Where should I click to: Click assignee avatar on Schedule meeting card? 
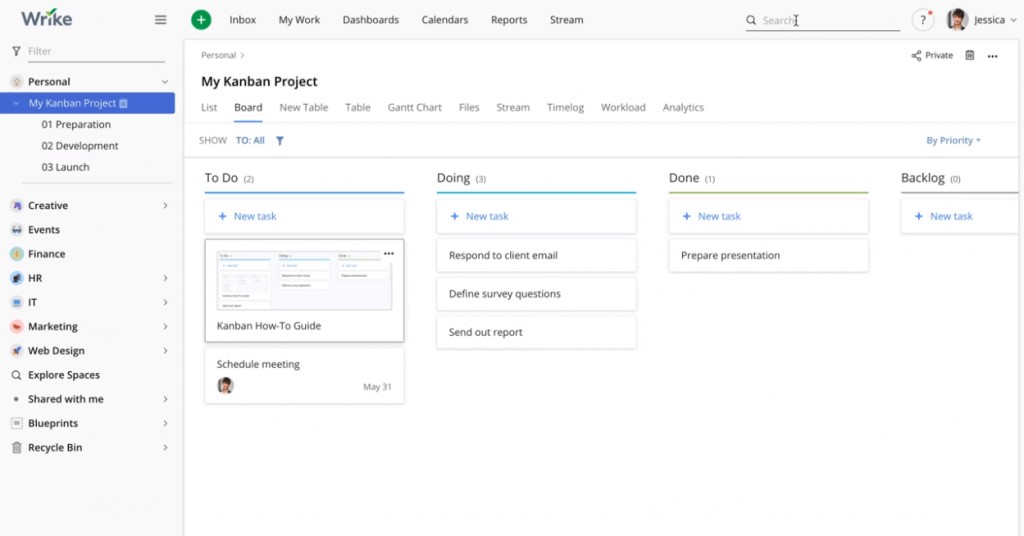click(x=225, y=386)
